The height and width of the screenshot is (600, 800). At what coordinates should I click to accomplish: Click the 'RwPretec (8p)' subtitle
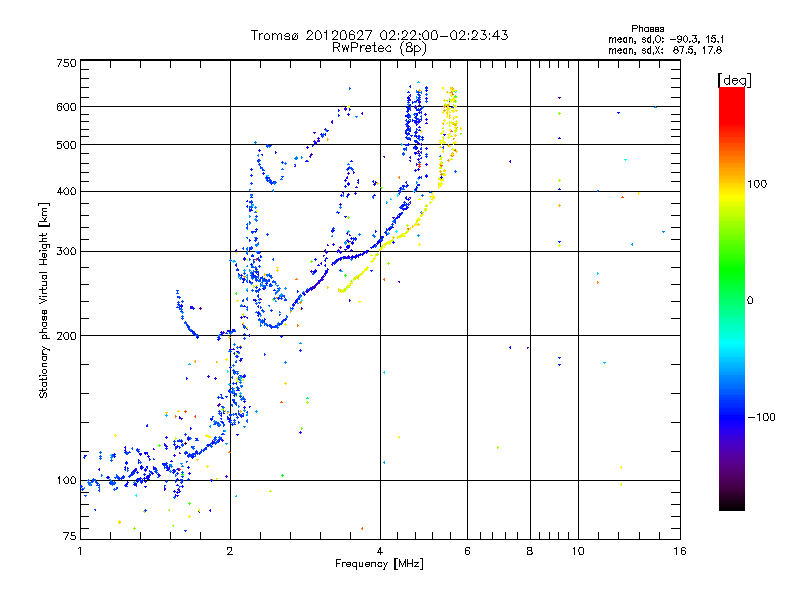pos(379,48)
